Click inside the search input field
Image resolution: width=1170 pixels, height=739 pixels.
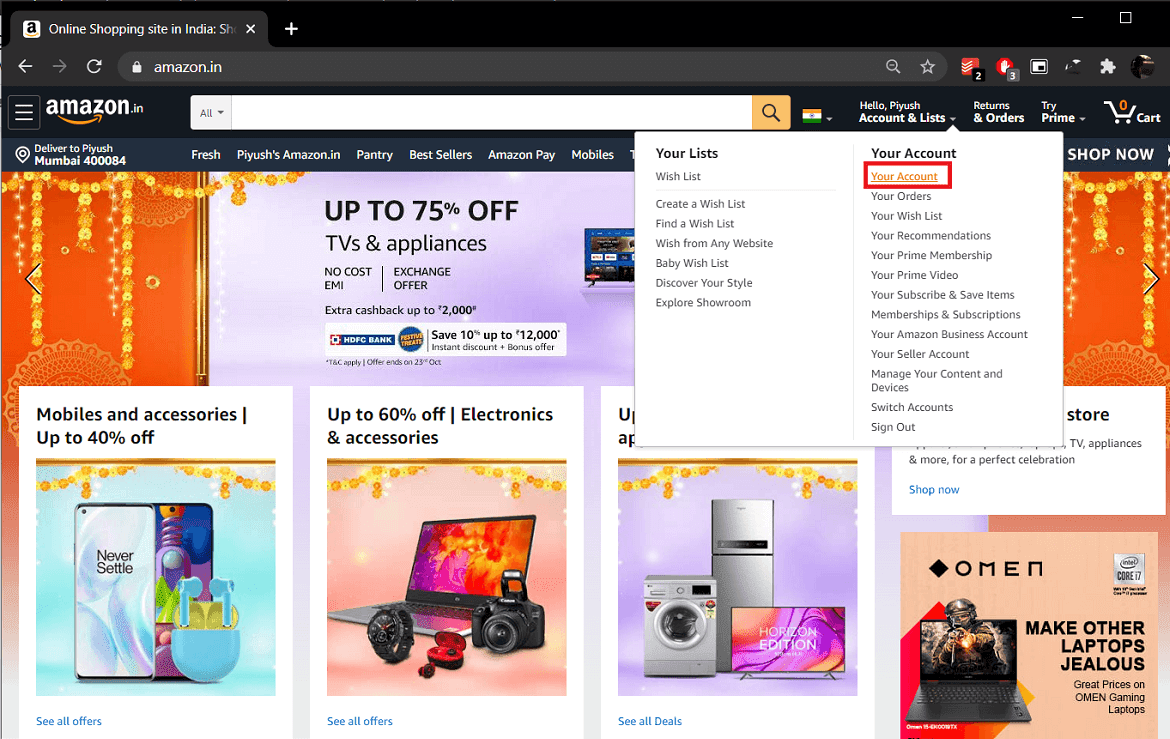point(490,112)
